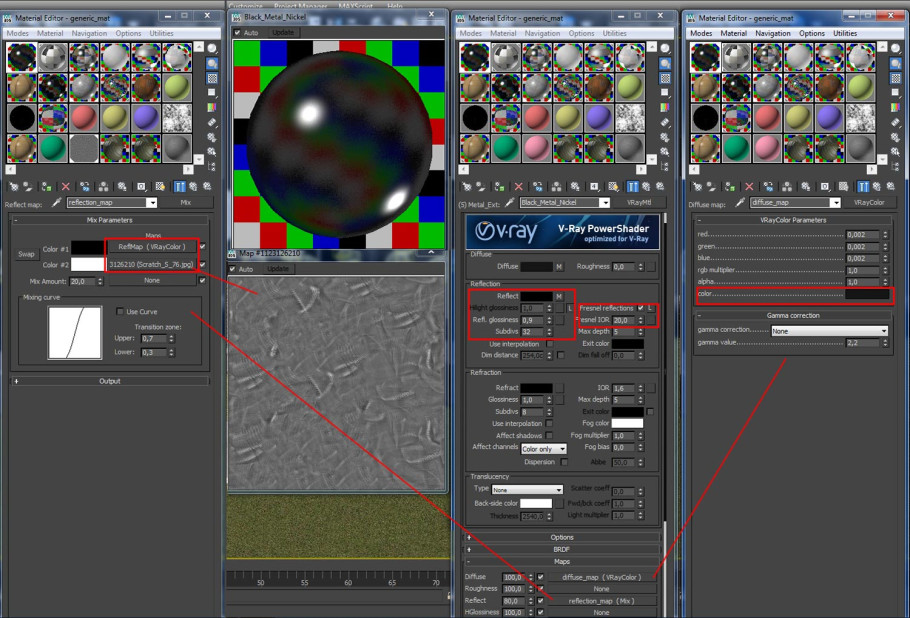Image resolution: width=910 pixels, height=618 pixels.
Task: Click the white Fog color swatch
Action: (x=627, y=423)
